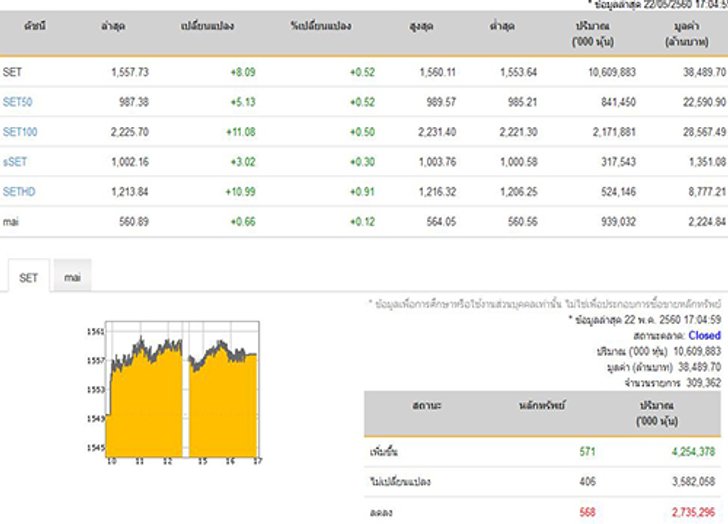Select advancing securities count 571
Viewport: 728px width, 524px height.
coord(587,451)
